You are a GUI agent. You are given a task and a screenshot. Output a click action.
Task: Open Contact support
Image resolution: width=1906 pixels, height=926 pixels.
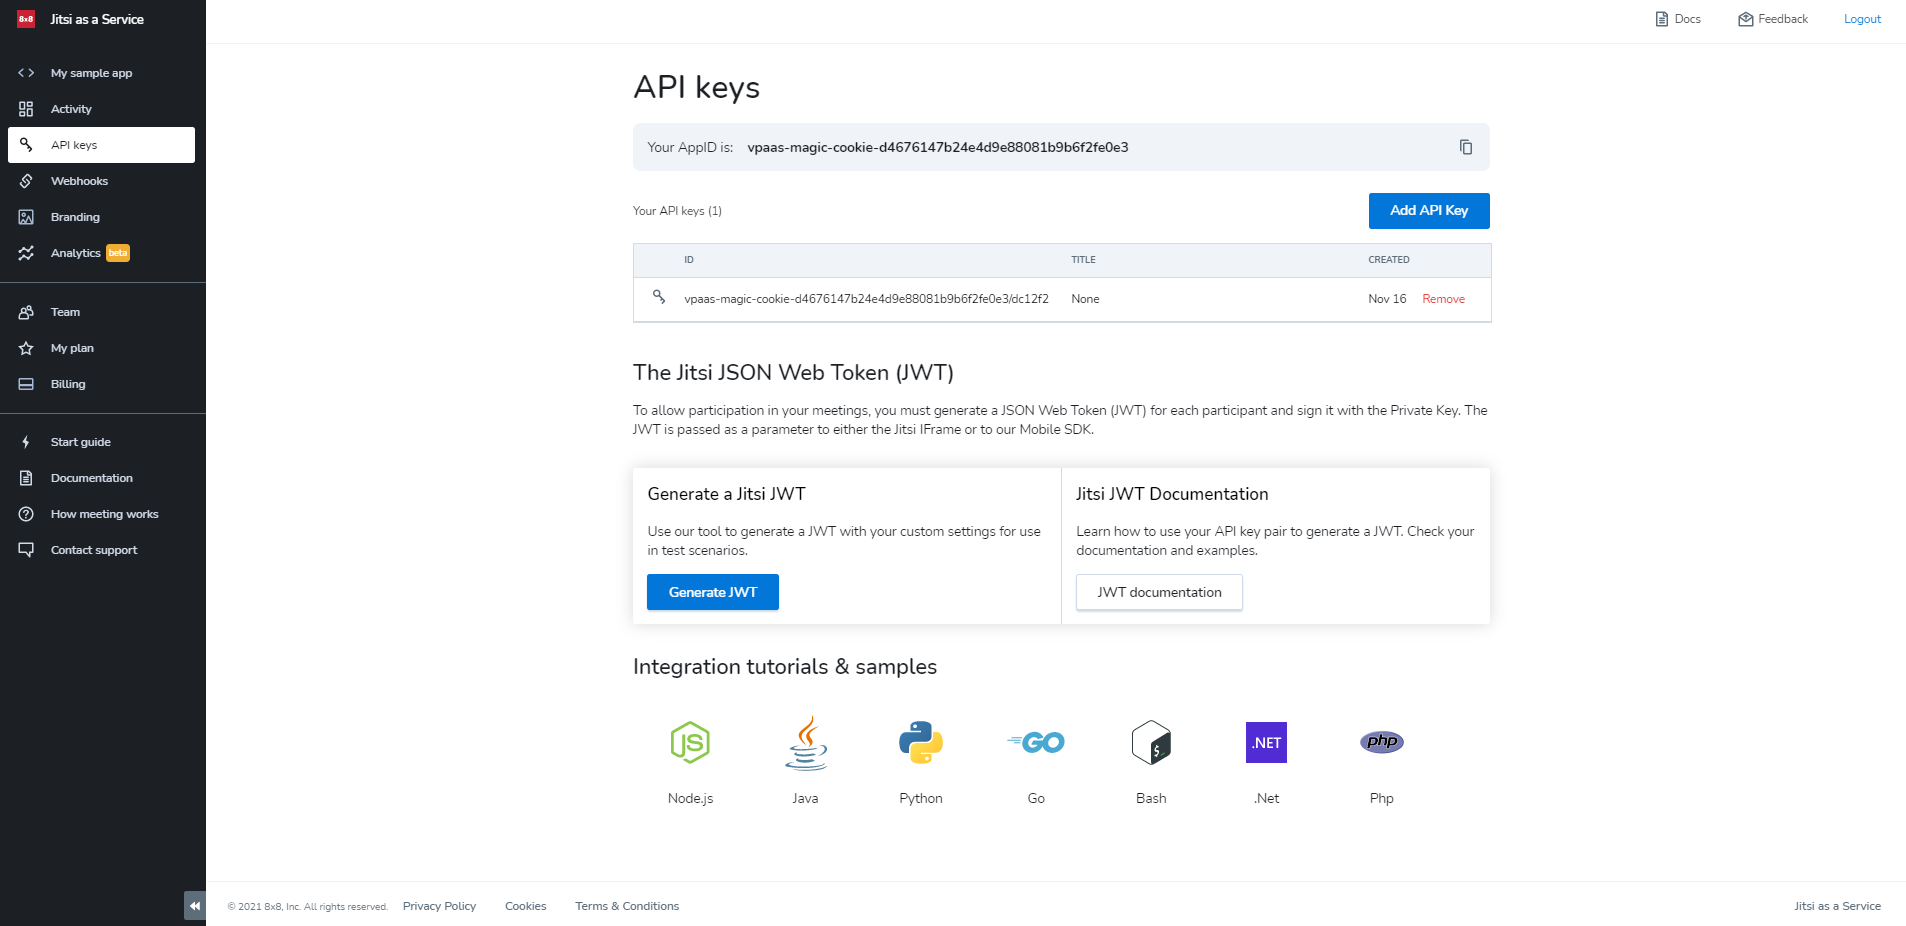click(x=94, y=550)
